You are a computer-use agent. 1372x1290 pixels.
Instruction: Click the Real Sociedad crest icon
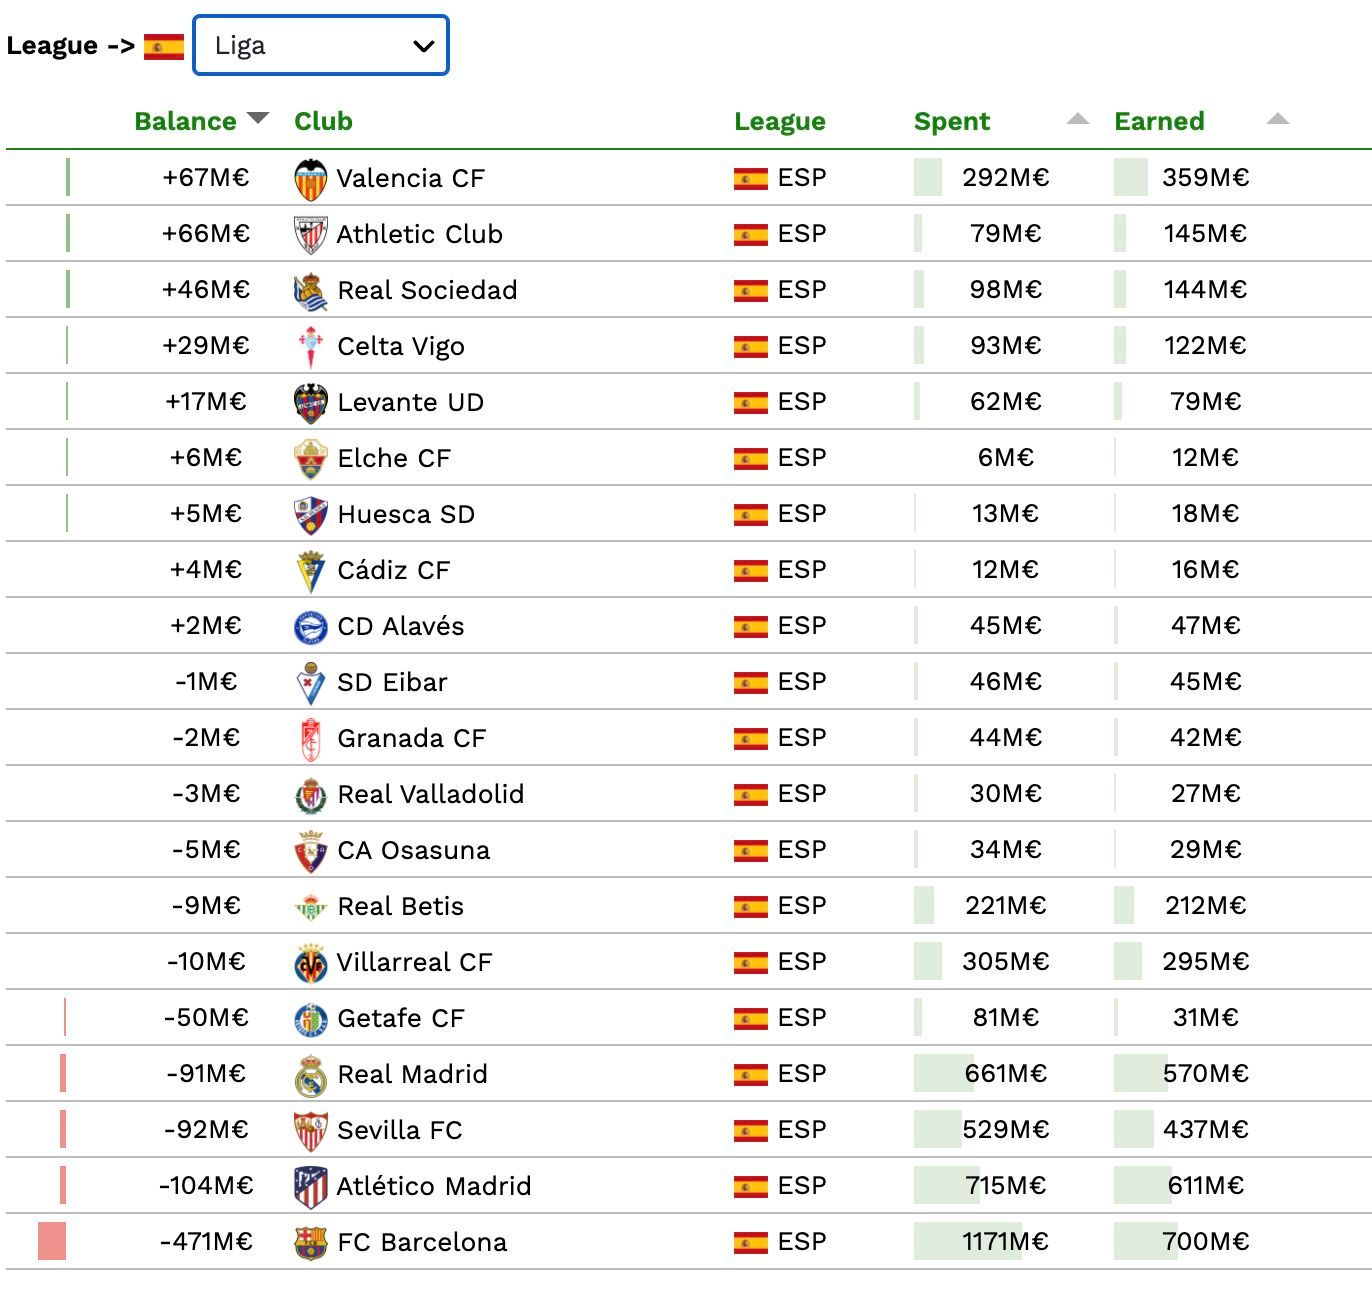pos(310,291)
